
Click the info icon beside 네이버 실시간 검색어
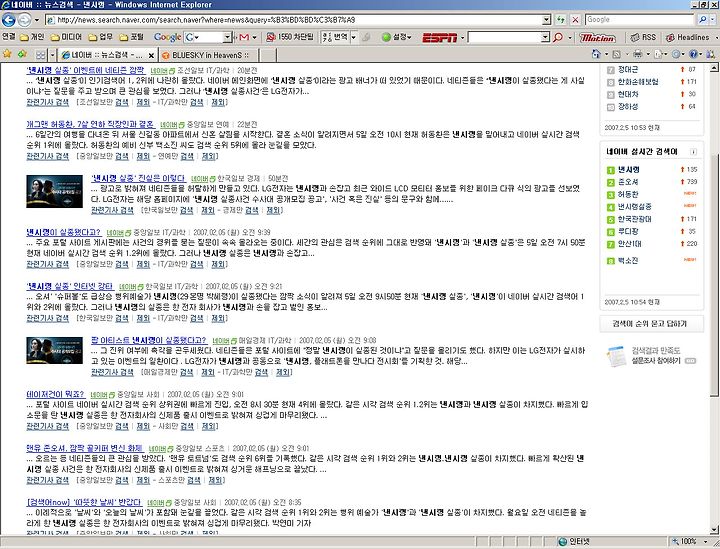693,152
